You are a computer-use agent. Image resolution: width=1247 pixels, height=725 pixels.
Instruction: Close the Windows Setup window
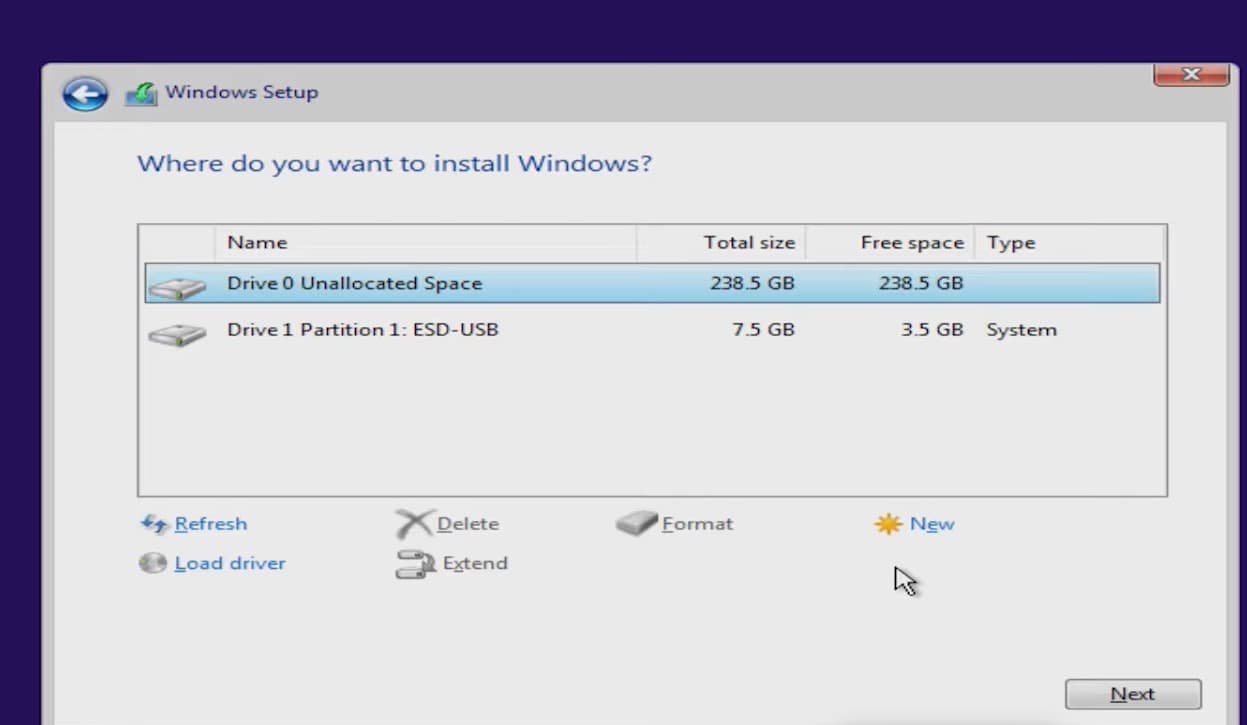[x=1190, y=75]
